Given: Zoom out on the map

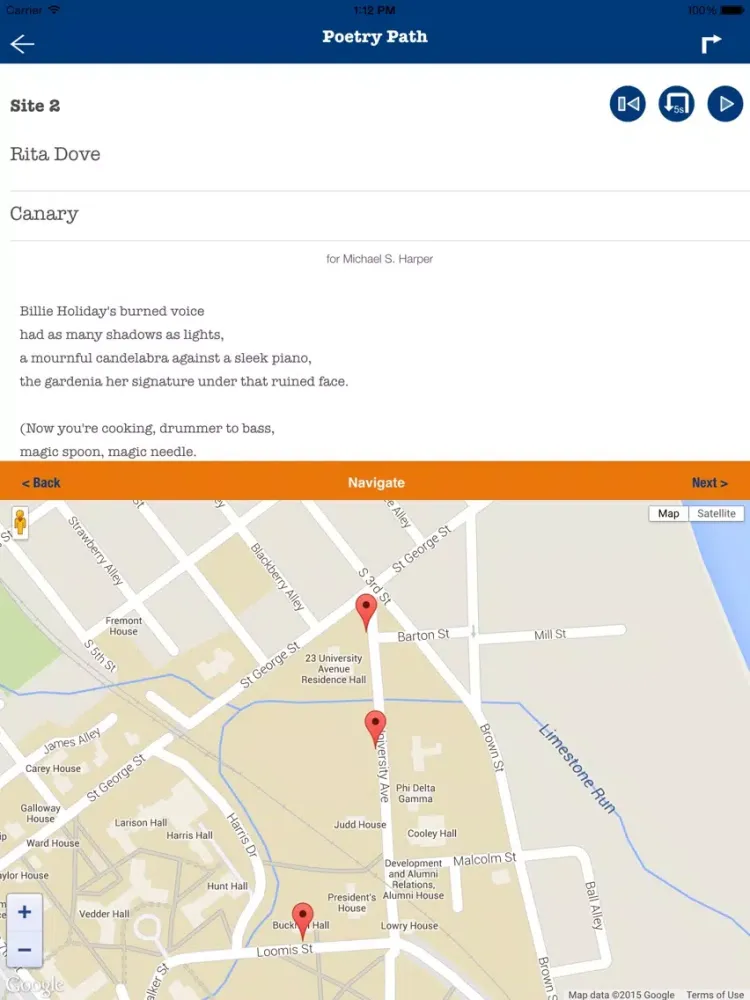Looking at the screenshot, I should click(24, 950).
